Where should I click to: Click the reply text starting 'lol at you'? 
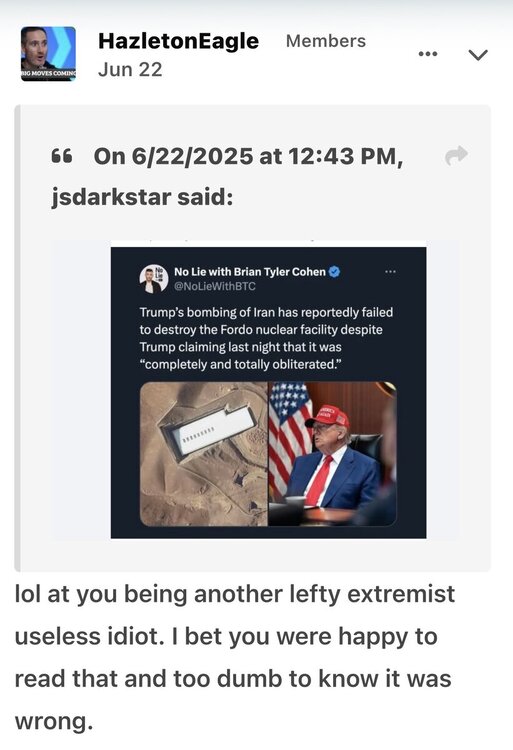tap(235, 657)
